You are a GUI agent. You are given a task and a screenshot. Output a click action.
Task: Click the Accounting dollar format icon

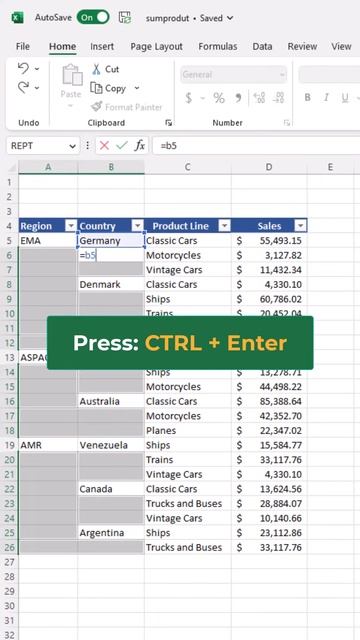(x=188, y=98)
